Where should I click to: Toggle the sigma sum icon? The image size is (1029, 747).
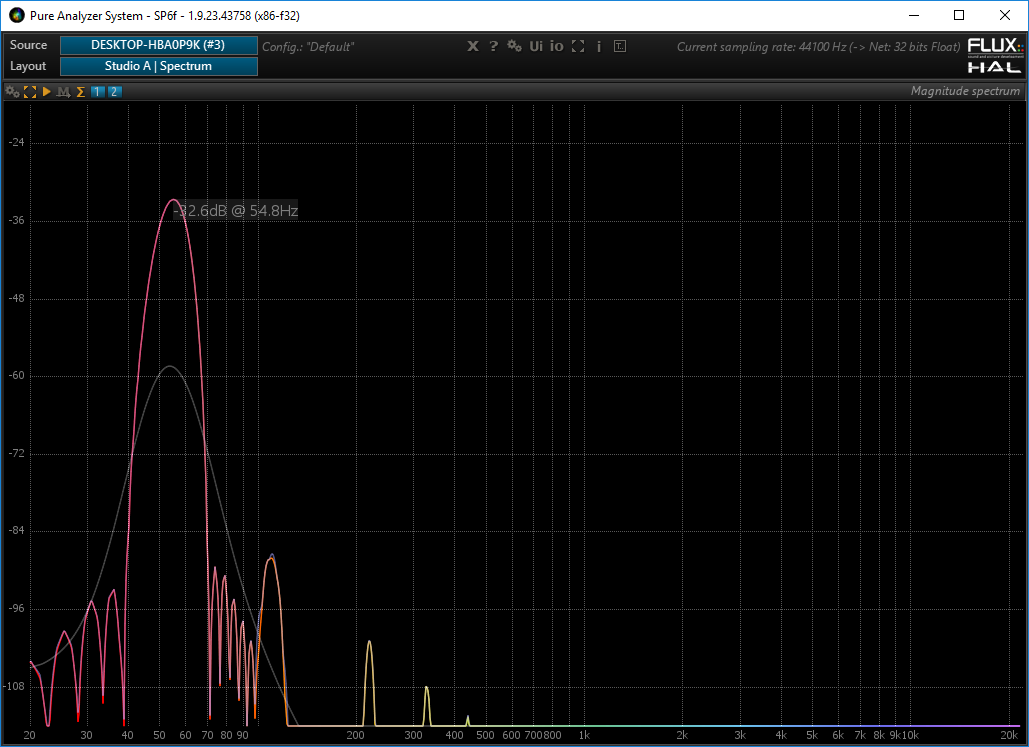pos(81,92)
